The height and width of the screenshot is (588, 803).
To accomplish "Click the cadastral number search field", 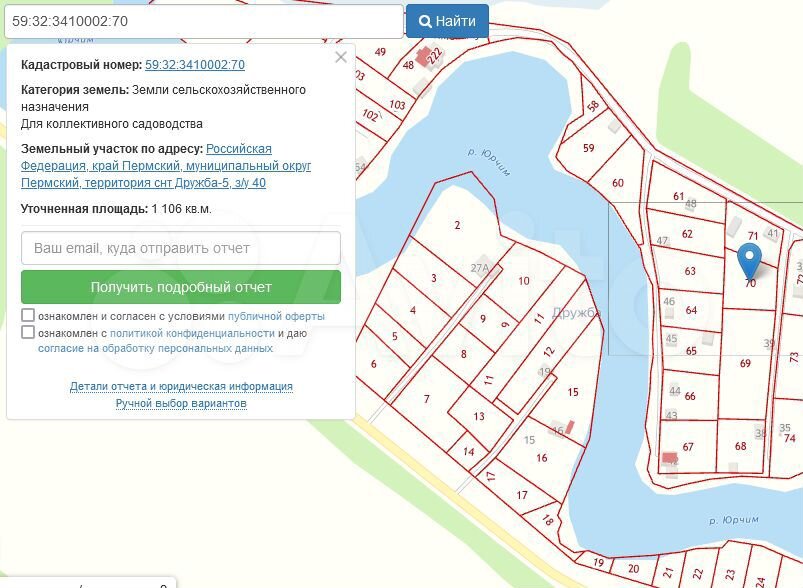I will [202, 21].
